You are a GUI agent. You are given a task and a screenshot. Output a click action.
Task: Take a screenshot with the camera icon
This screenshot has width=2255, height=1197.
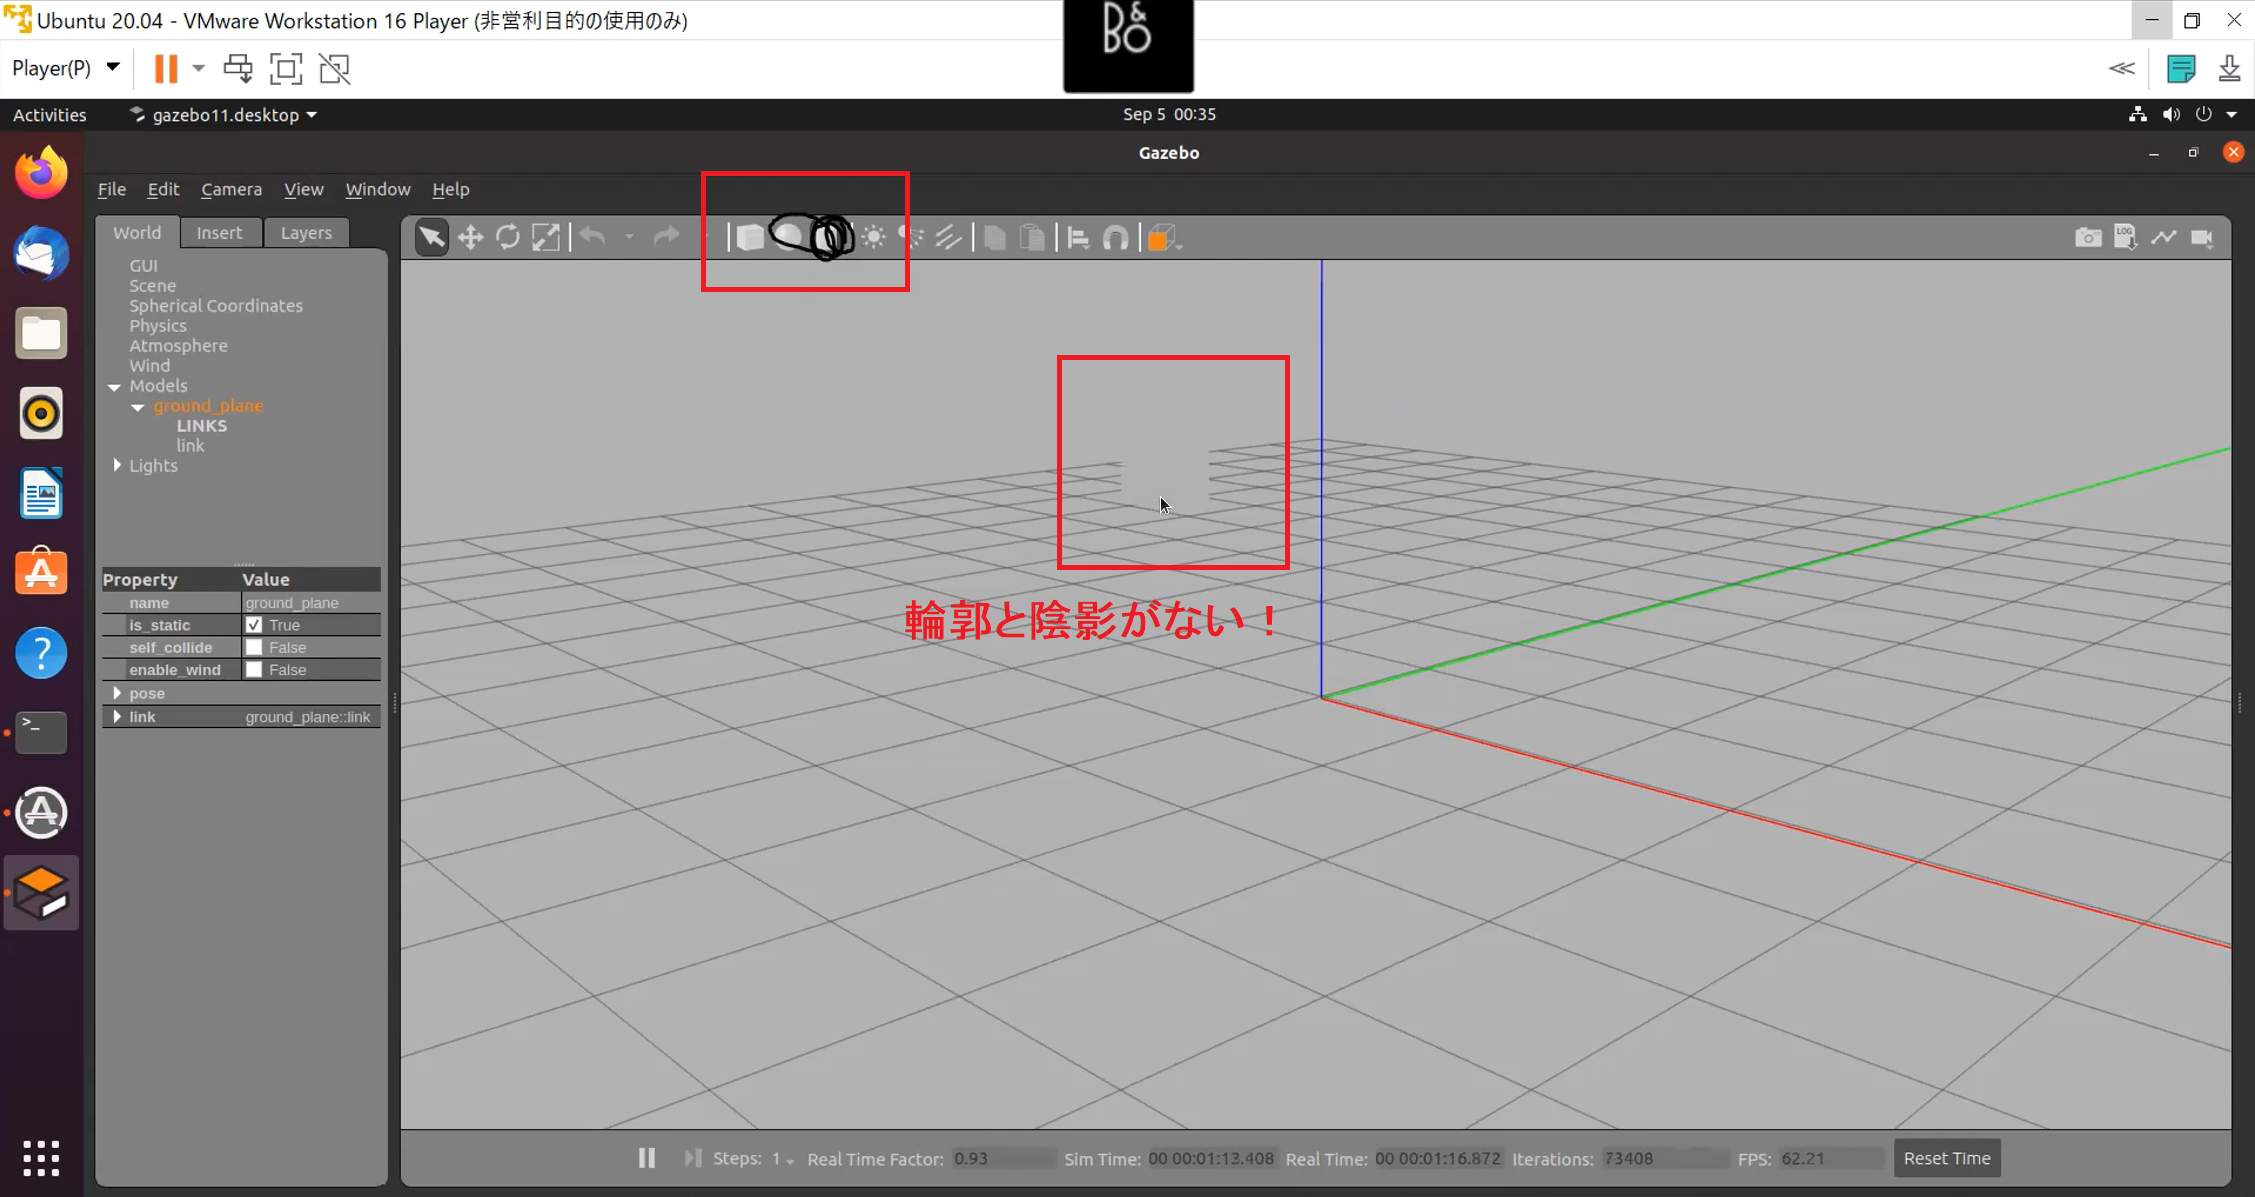click(2088, 237)
